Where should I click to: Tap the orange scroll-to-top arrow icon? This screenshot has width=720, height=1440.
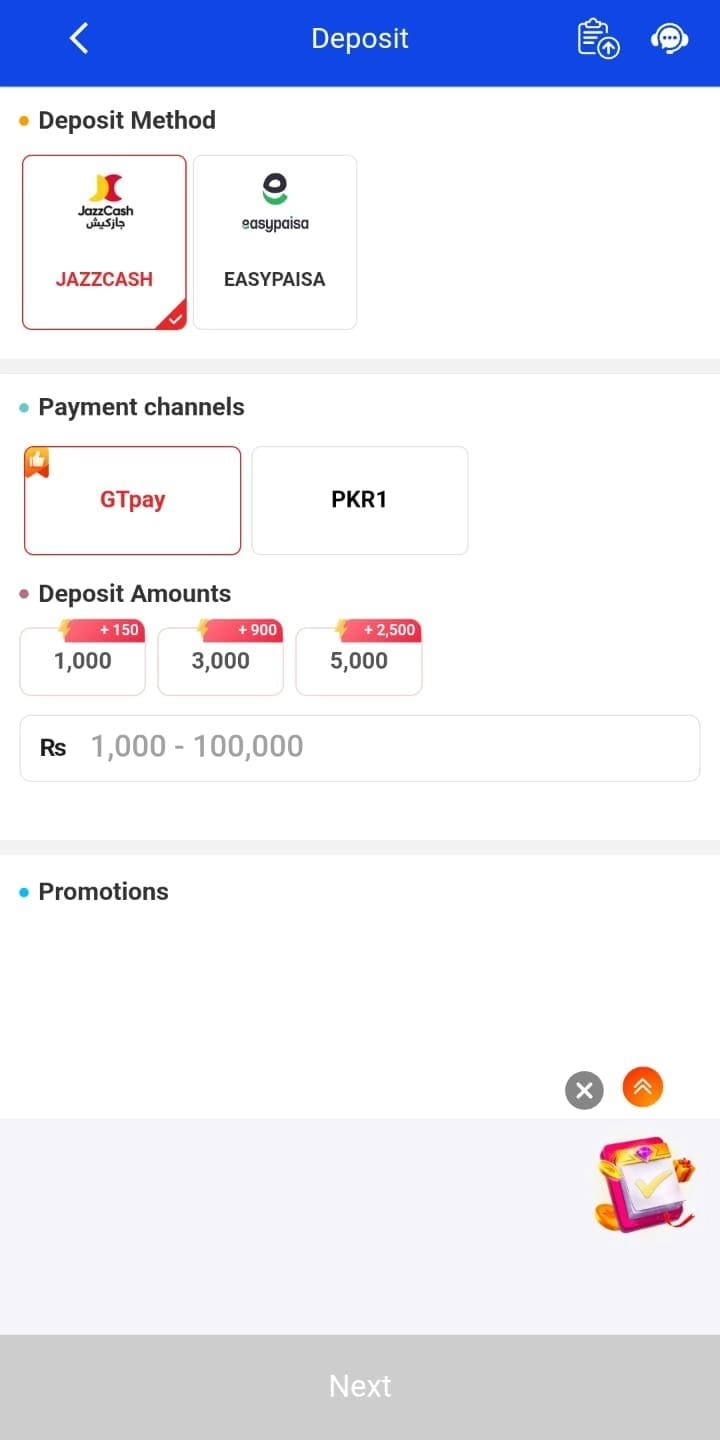(643, 1088)
